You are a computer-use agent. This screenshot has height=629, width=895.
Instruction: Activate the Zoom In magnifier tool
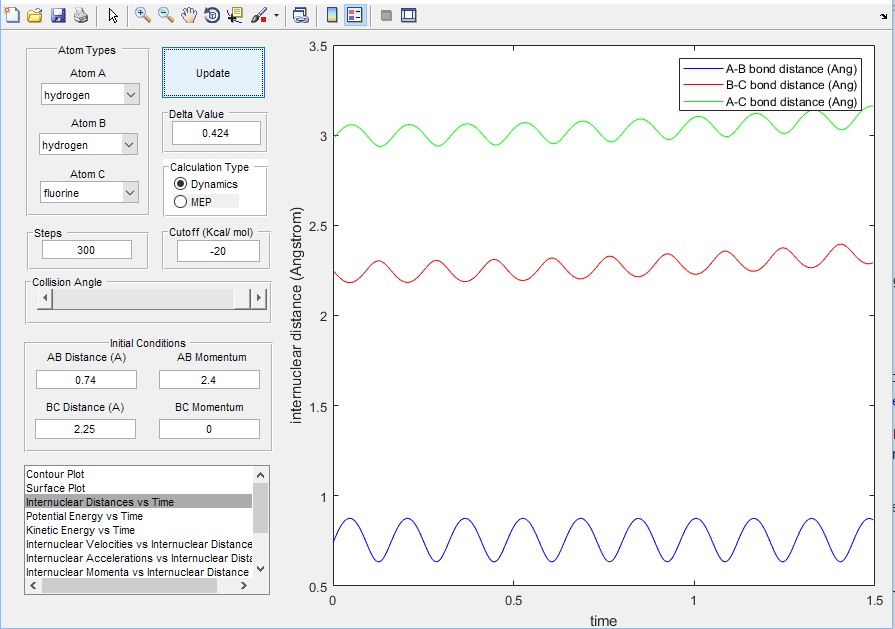click(x=143, y=15)
